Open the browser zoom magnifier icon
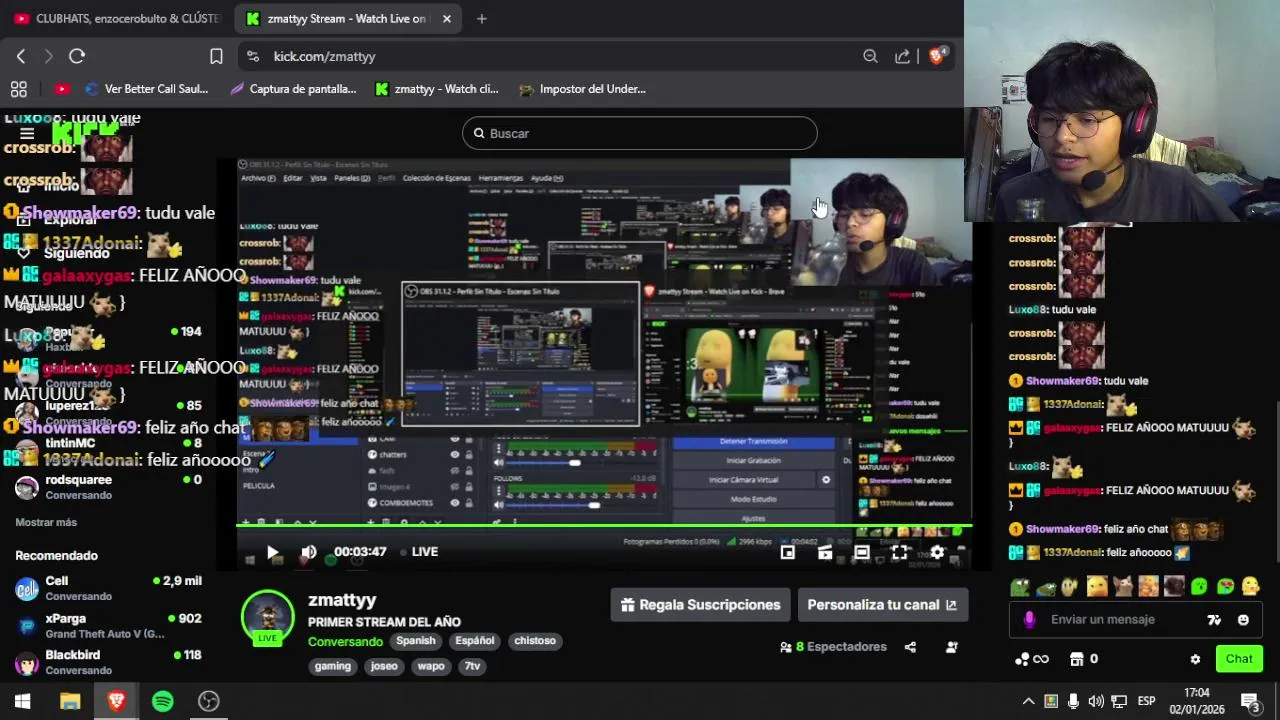This screenshot has width=1280, height=720. 870,56
